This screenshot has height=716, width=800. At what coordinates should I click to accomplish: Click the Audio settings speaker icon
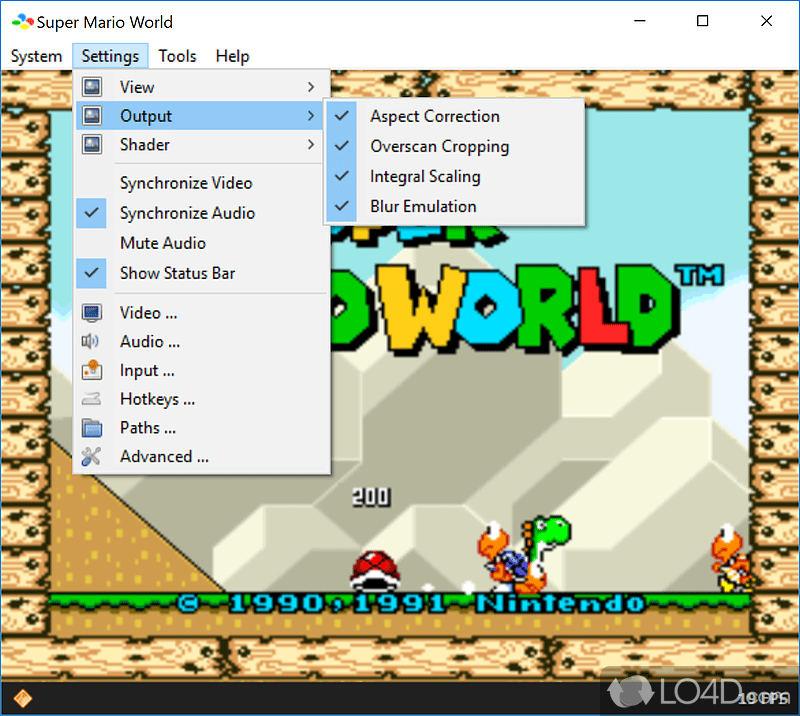[90, 341]
